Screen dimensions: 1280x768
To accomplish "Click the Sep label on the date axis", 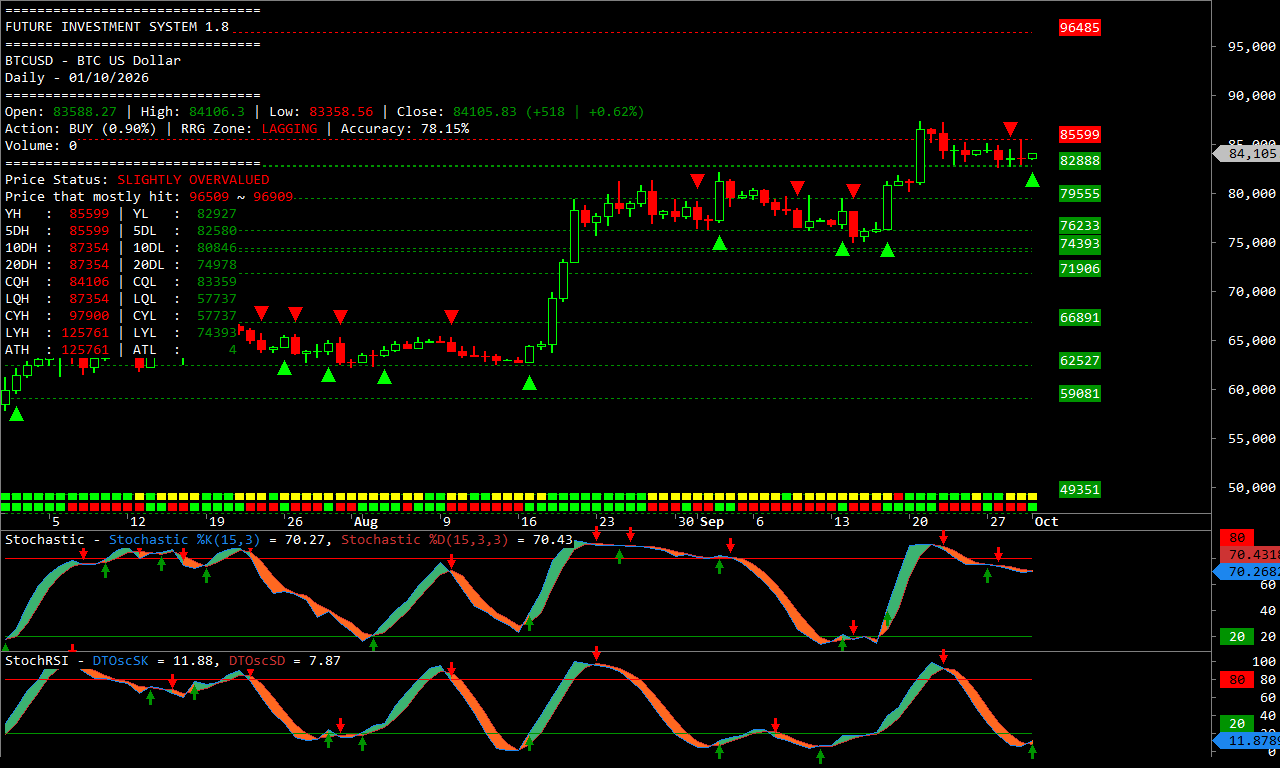I will point(711,522).
